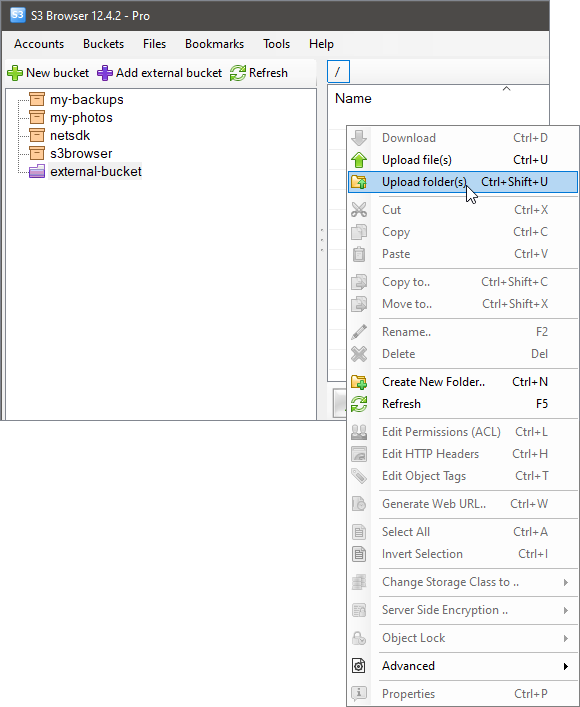Viewport: 580px width, 707px height.
Task: Select the netsdk bucket
Action: (70, 135)
